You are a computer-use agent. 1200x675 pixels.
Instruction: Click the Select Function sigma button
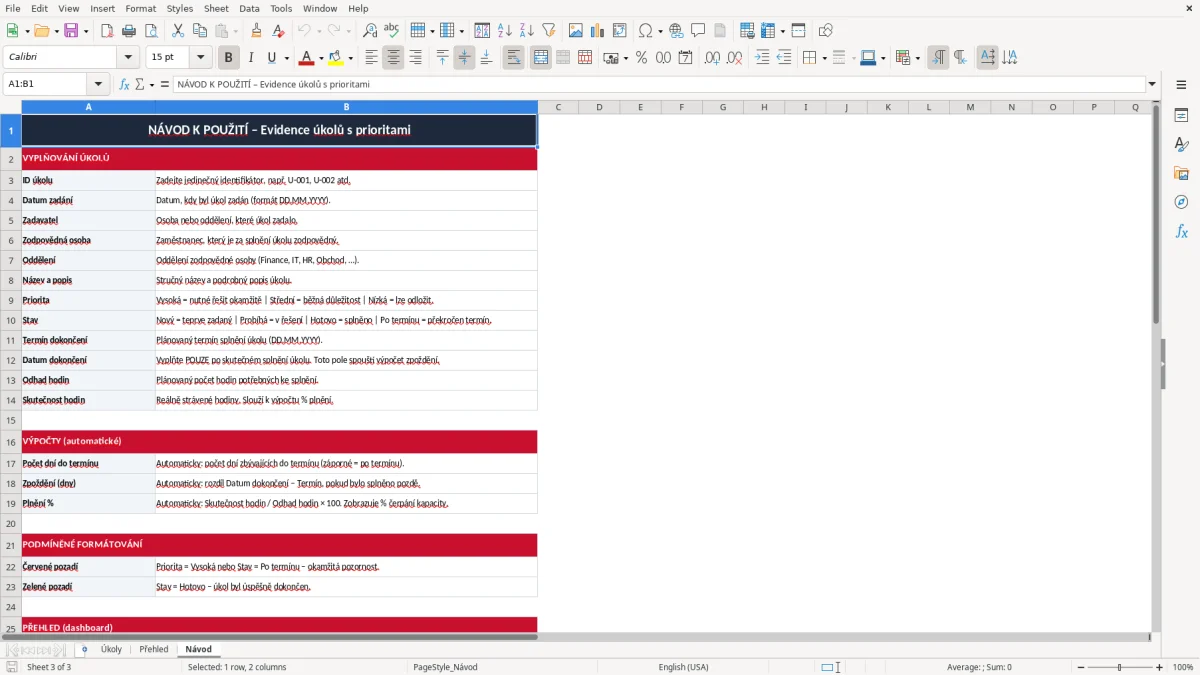(142, 85)
